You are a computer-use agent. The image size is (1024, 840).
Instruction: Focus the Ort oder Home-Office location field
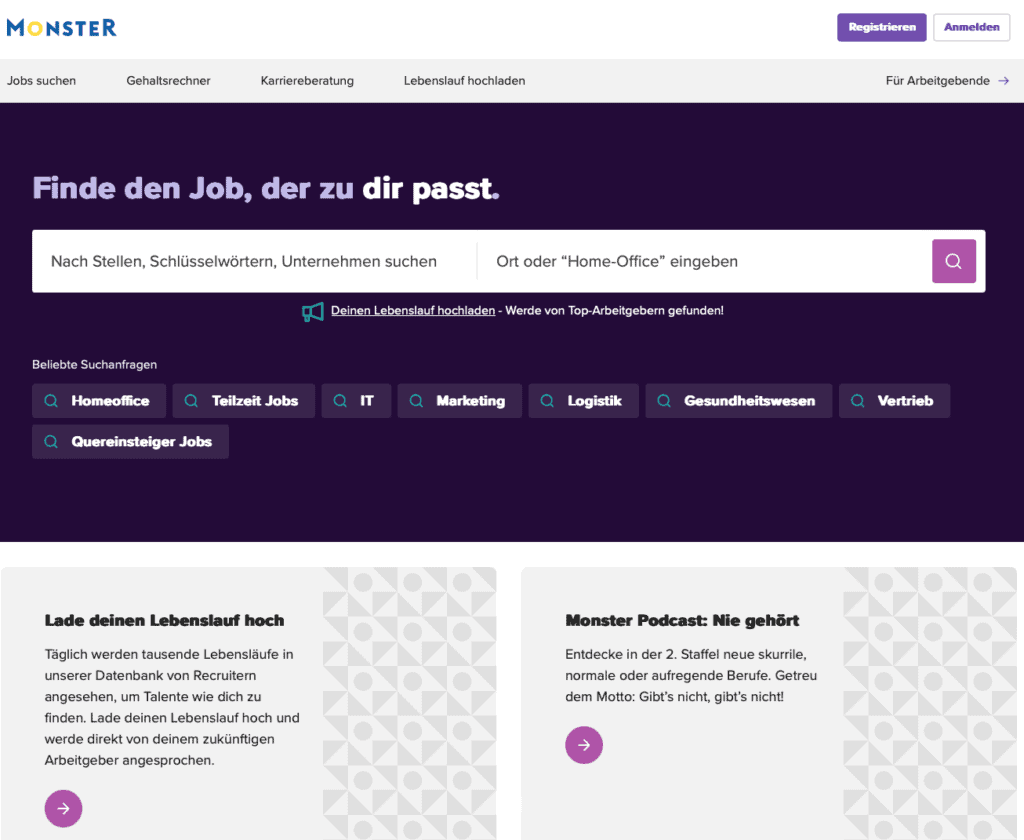(x=704, y=261)
